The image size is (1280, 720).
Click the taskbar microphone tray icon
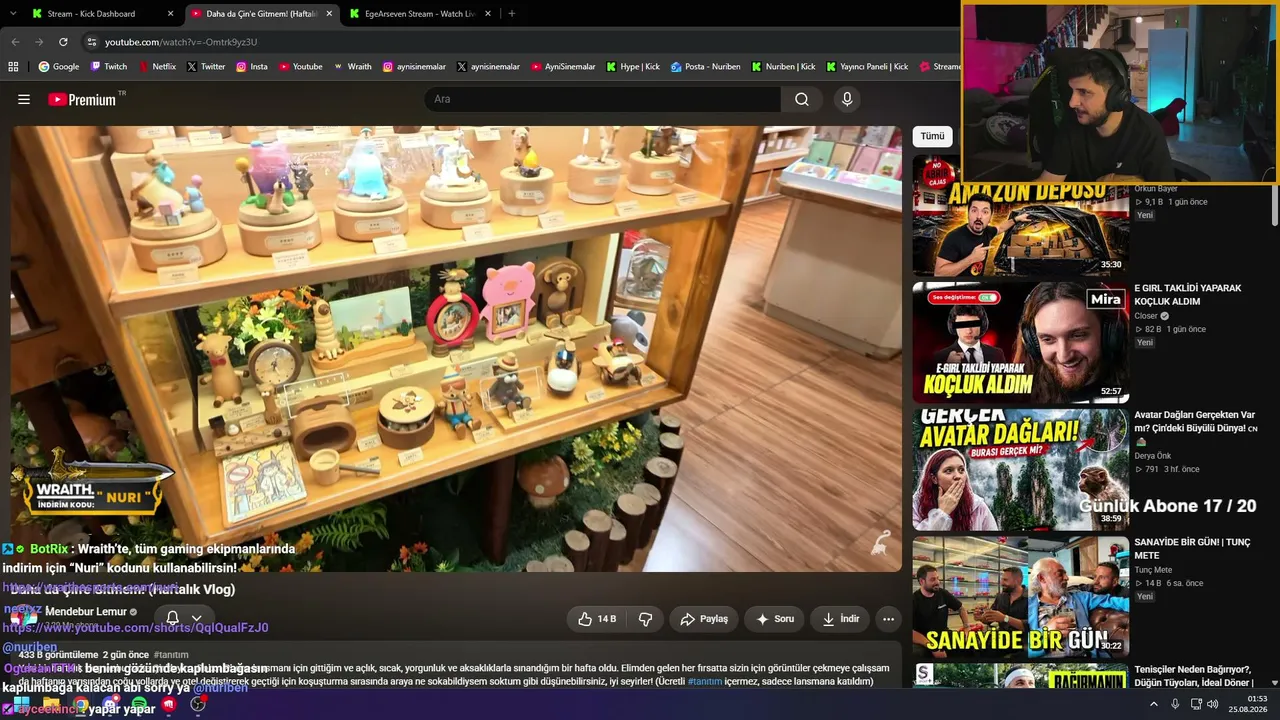1175,704
